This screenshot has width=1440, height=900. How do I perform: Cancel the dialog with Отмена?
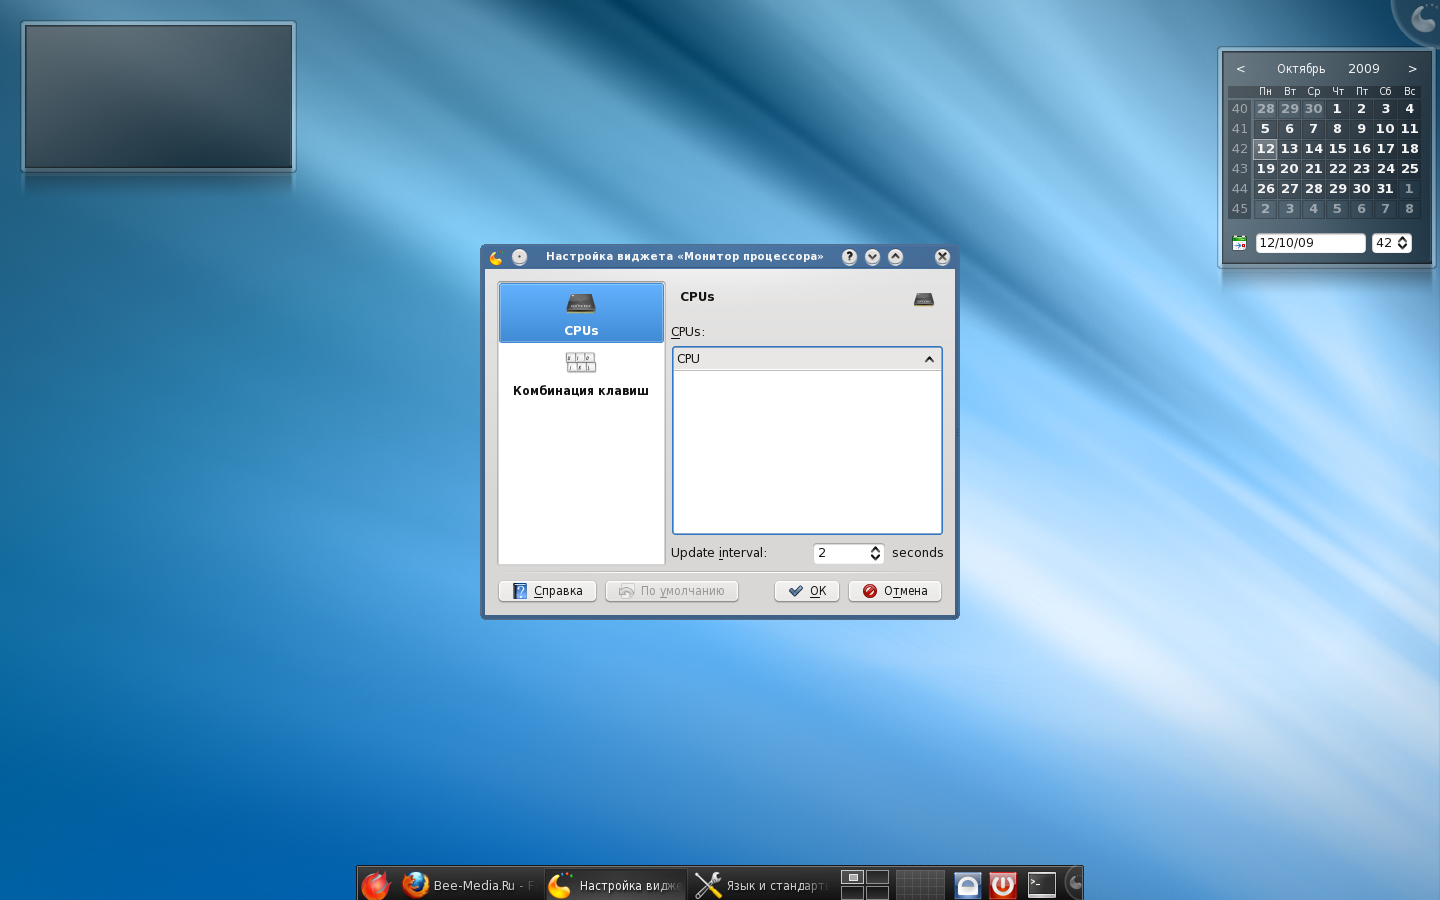click(895, 591)
